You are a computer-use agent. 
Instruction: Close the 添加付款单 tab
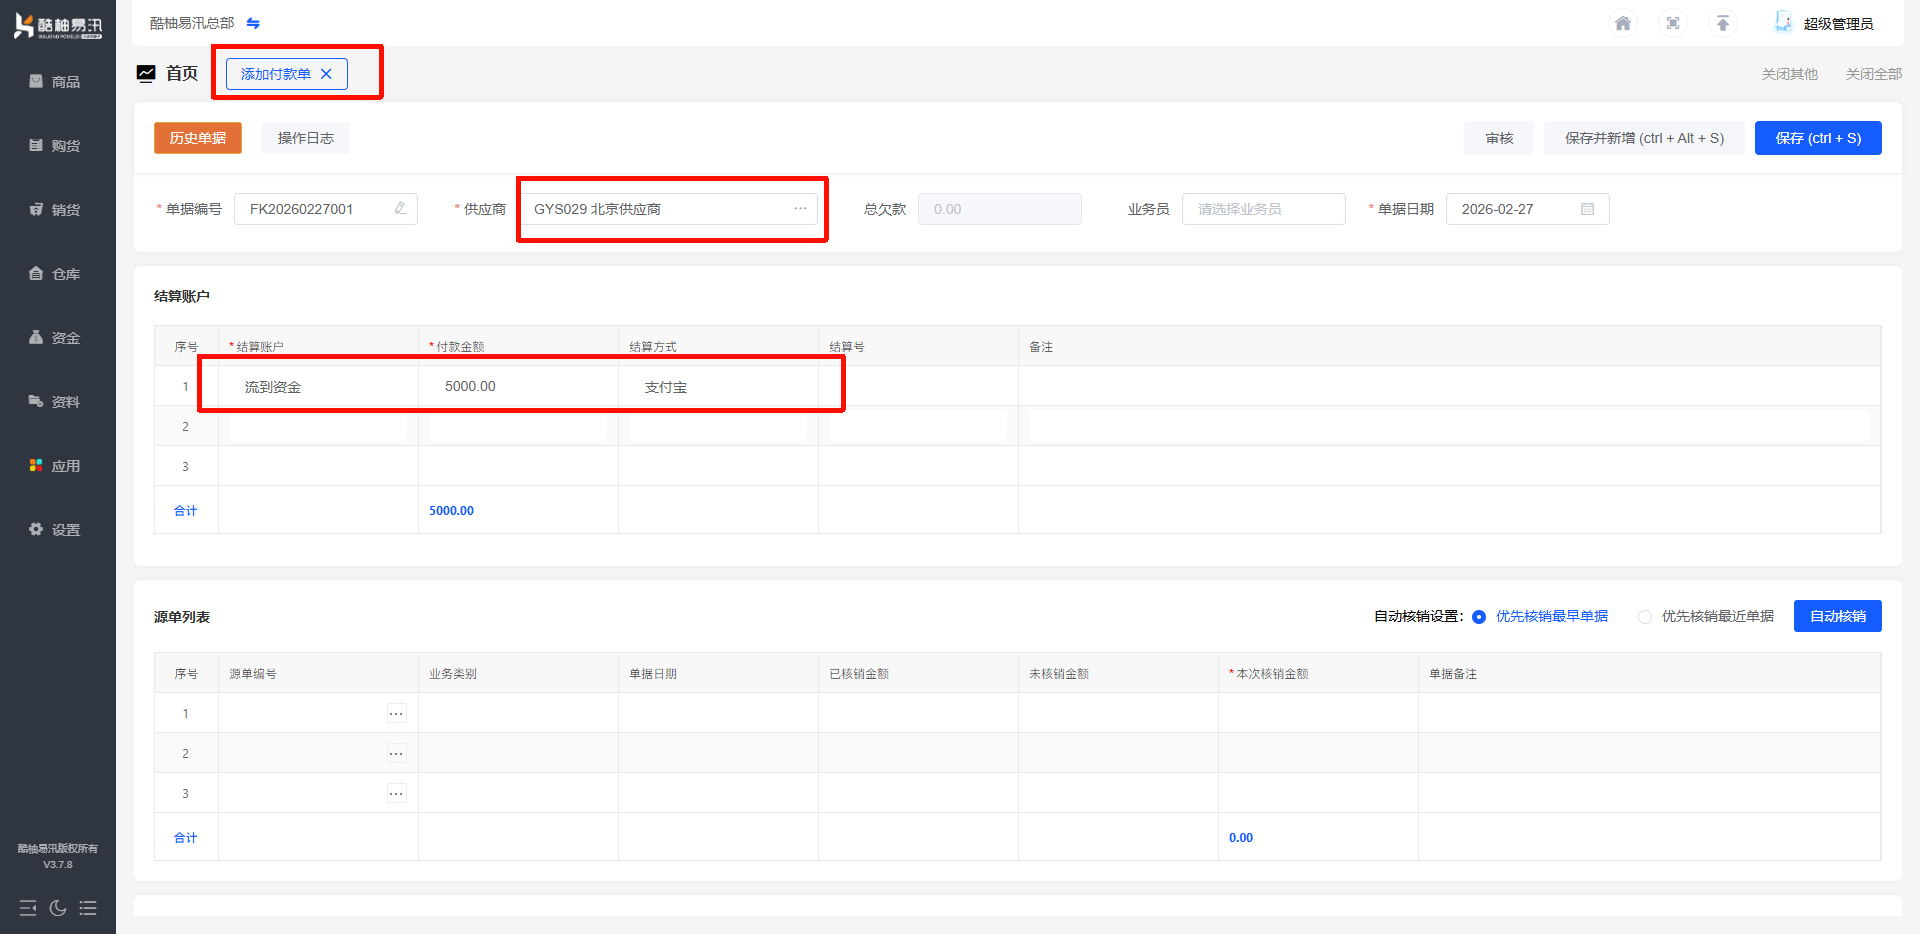tap(326, 74)
